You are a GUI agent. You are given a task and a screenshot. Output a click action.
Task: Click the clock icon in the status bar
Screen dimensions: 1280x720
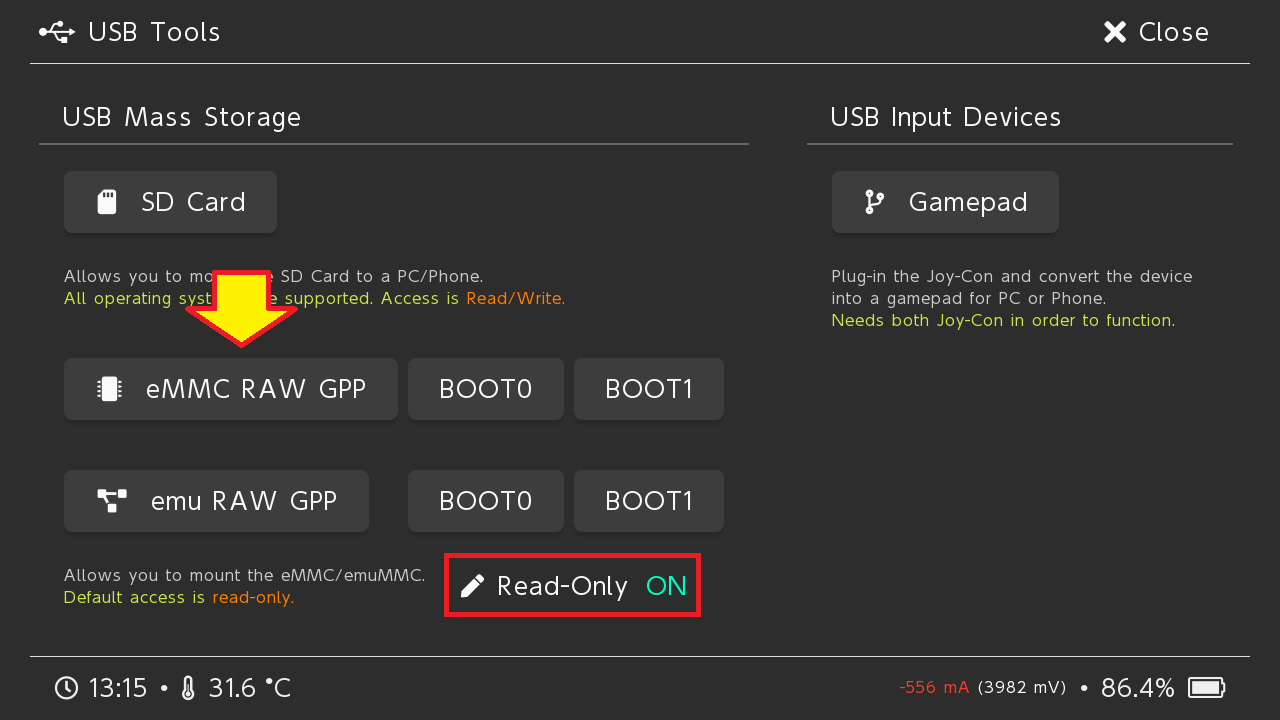[x=66, y=687]
